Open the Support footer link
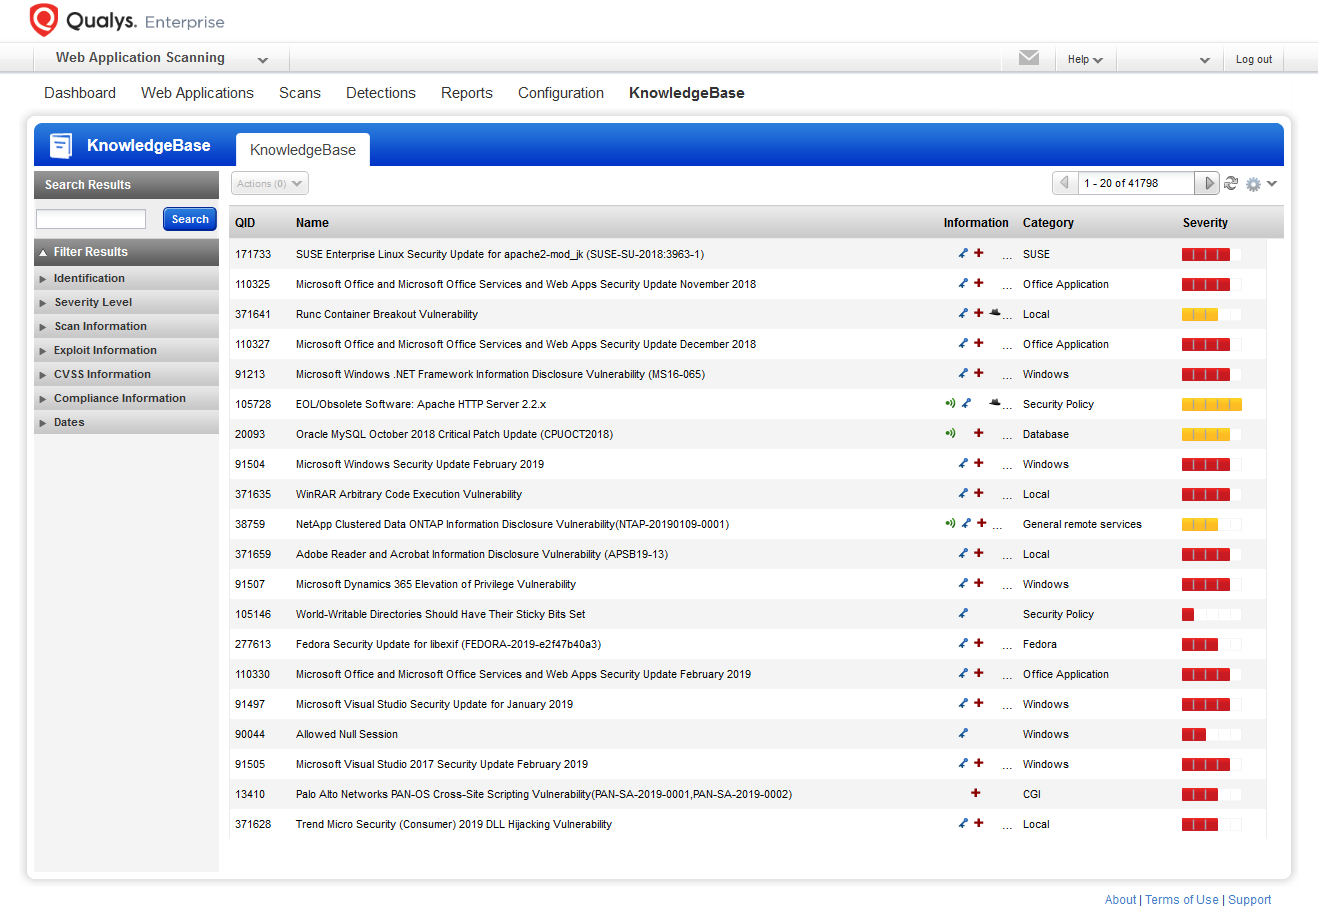This screenshot has width=1318, height=912. (1250, 900)
